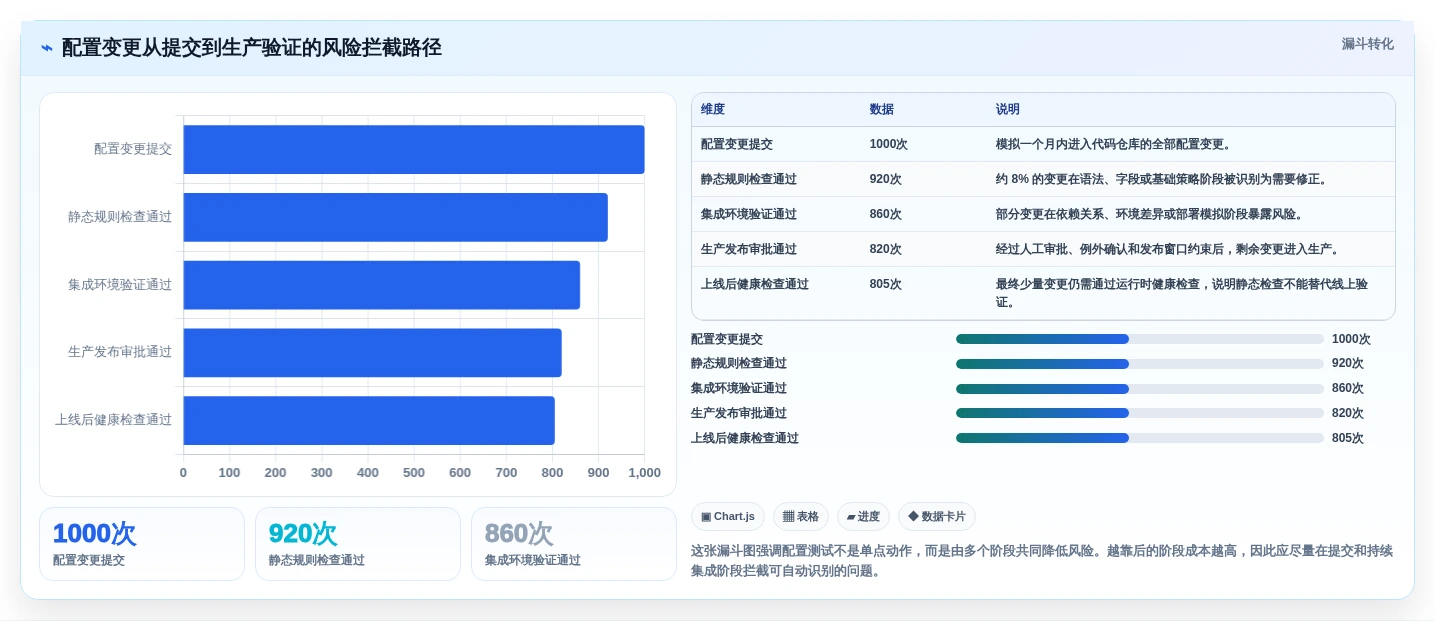Click table cell 生产发布审批通过
This screenshot has height=621, width=1435.
click(x=749, y=249)
